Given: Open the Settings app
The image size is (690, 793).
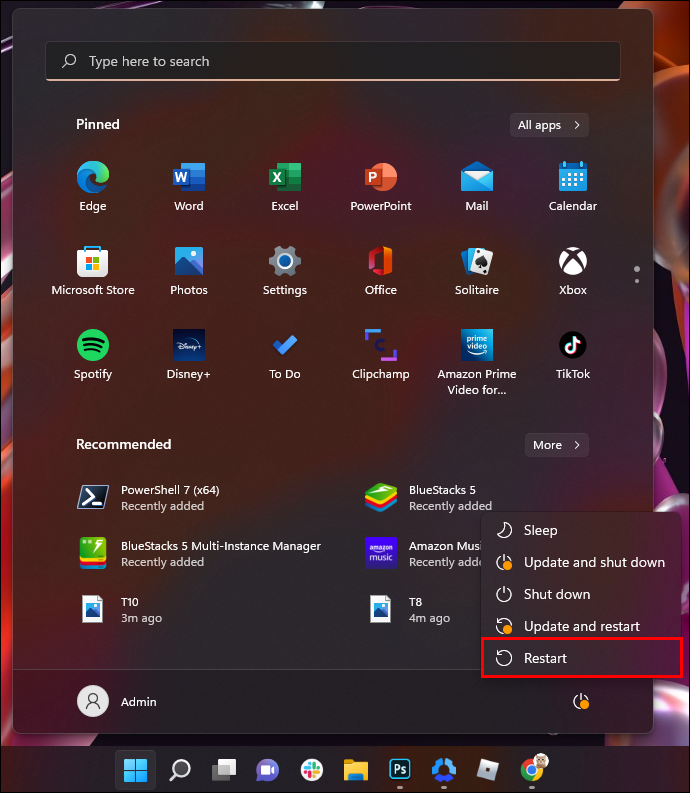Looking at the screenshot, I should [285, 271].
